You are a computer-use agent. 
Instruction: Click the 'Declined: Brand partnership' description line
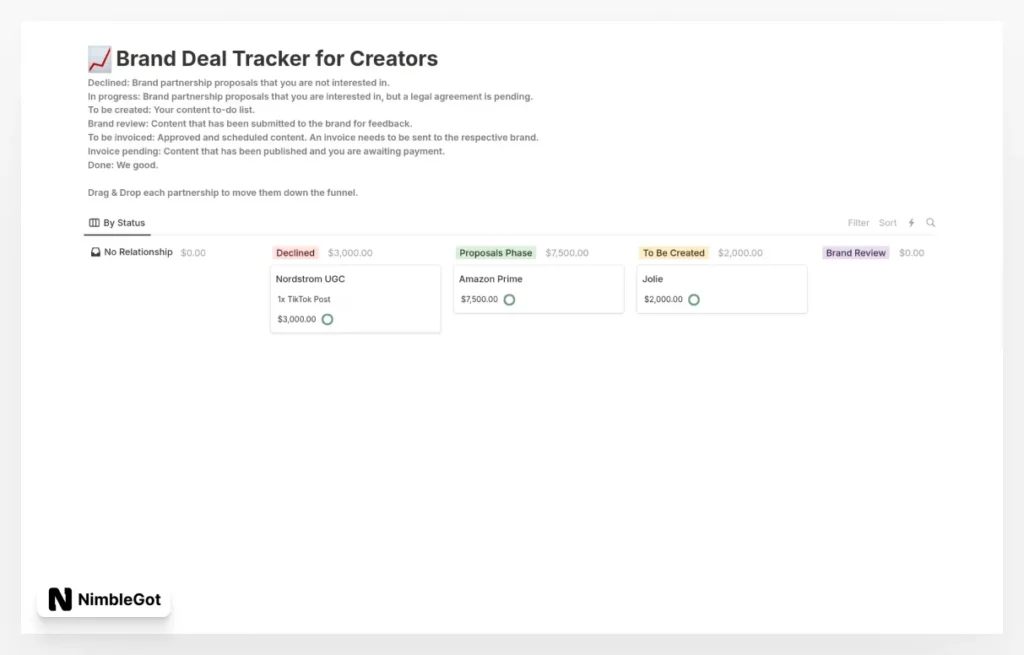[238, 83]
